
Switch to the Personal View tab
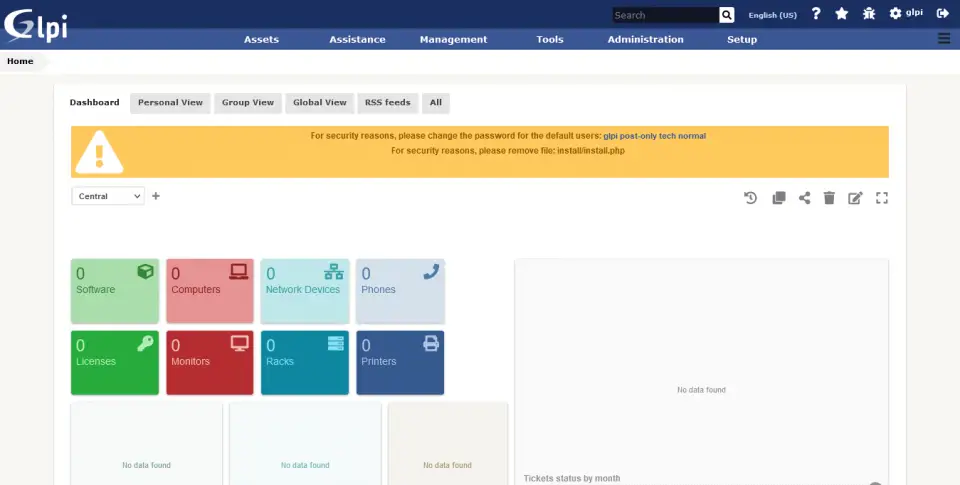coord(170,103)
